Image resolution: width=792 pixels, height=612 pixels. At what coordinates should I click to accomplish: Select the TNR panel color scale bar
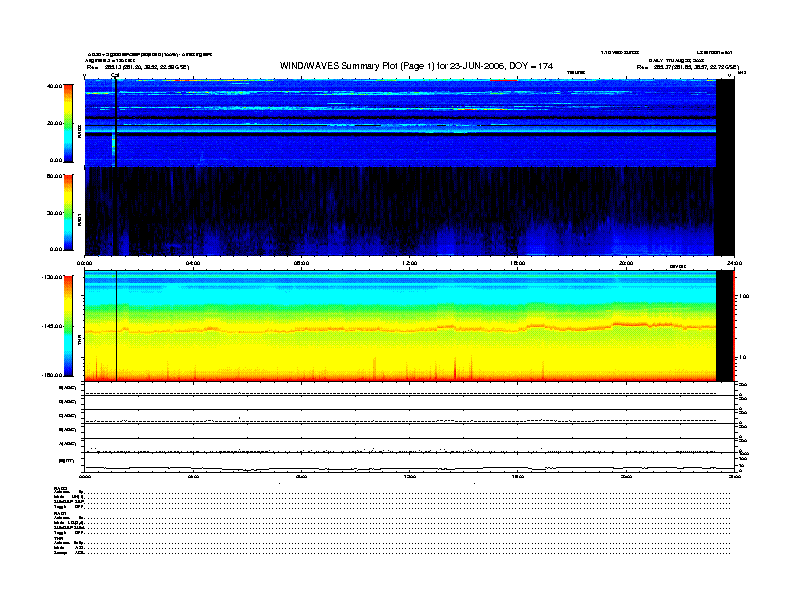pyautogui.click(x=68, y=326)
